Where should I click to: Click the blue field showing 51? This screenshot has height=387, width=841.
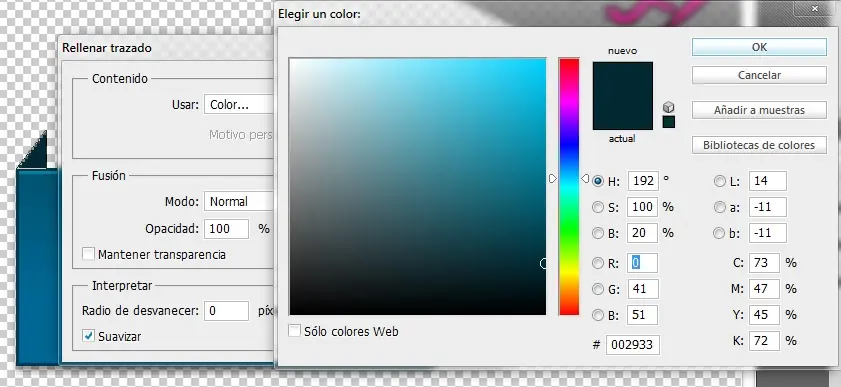point(643,315)
